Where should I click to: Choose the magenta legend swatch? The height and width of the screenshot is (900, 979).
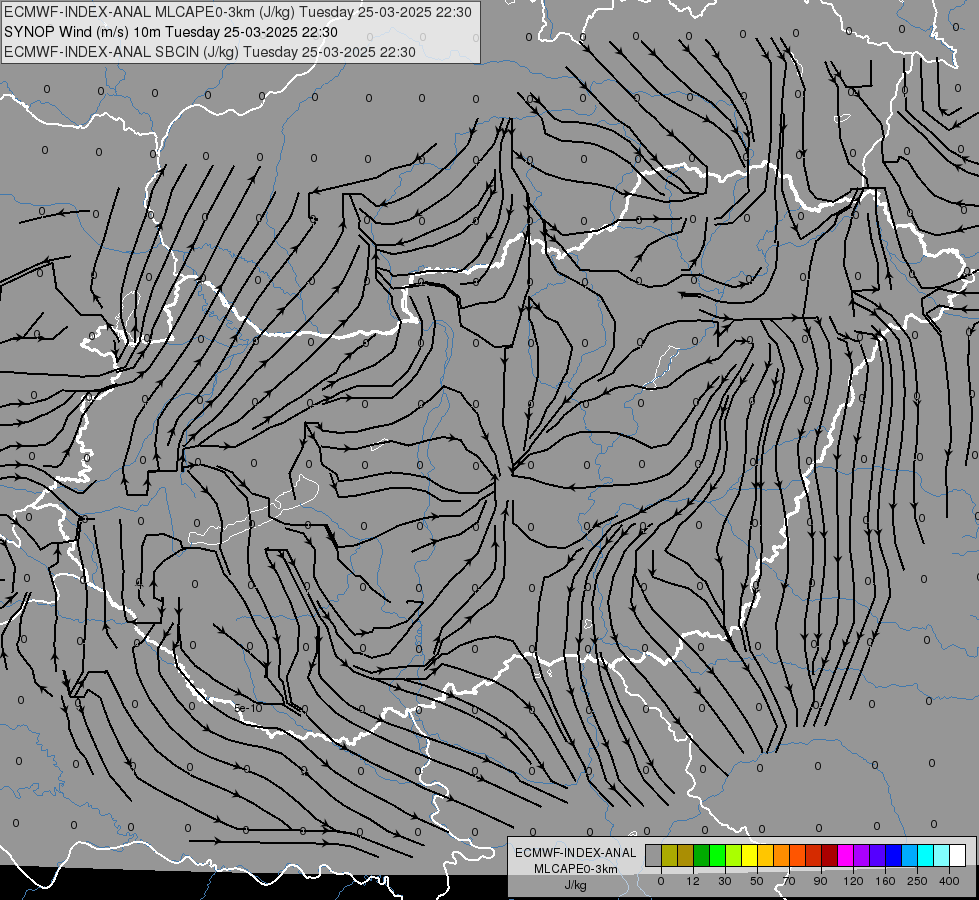(846, 855)
